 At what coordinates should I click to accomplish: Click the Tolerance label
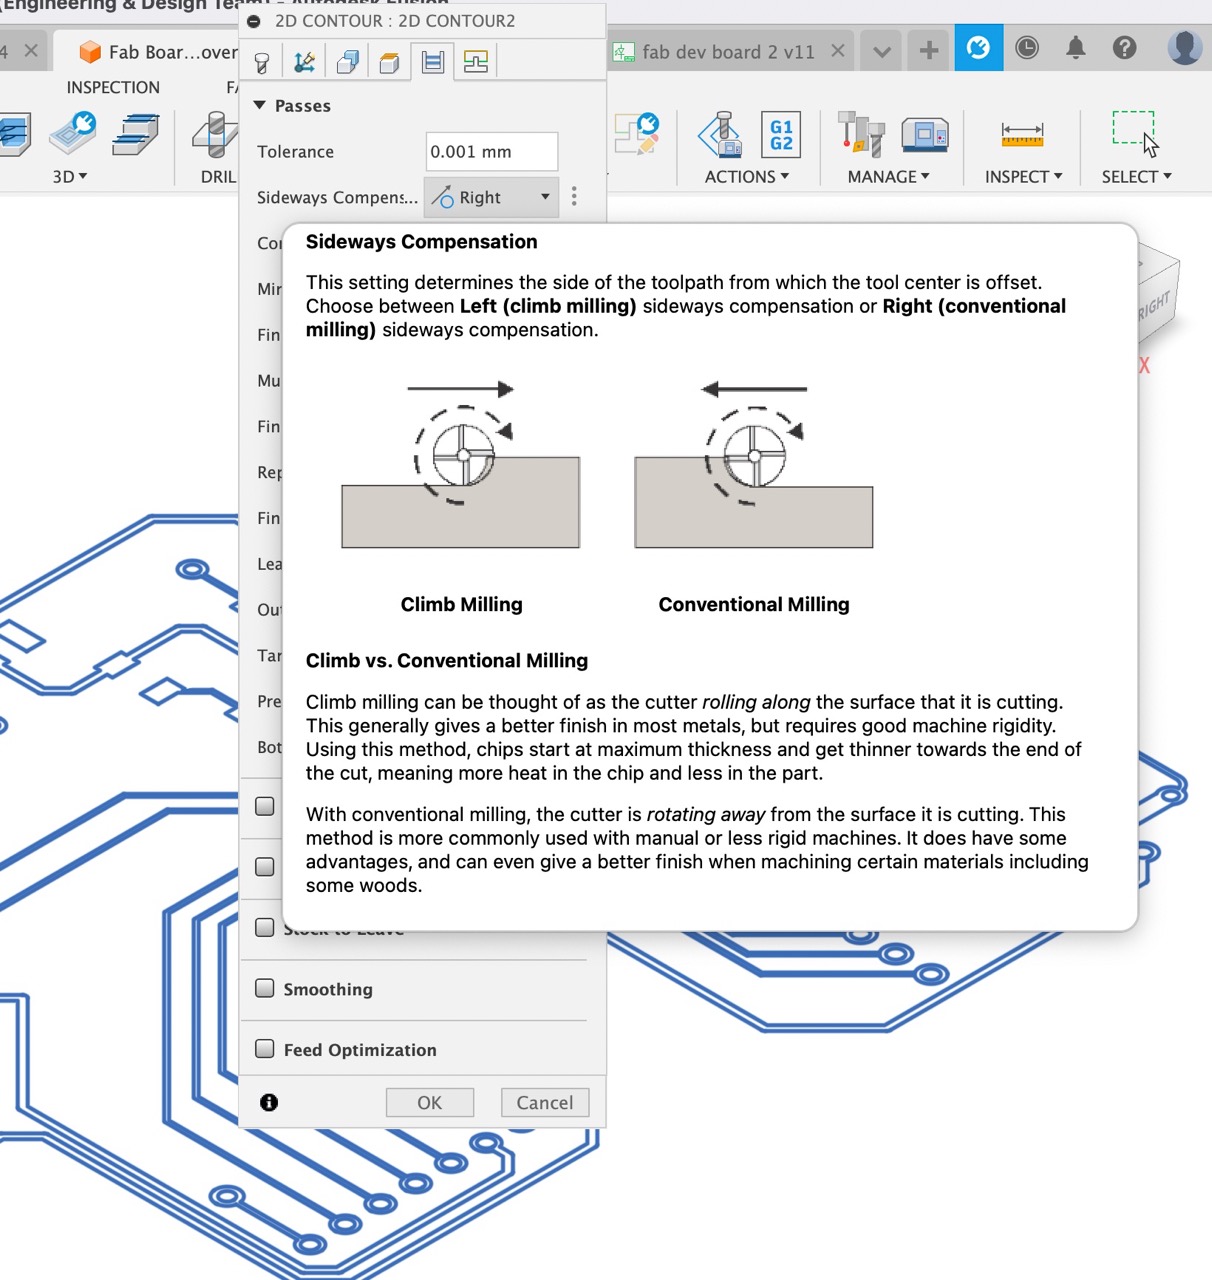(295, 152)
